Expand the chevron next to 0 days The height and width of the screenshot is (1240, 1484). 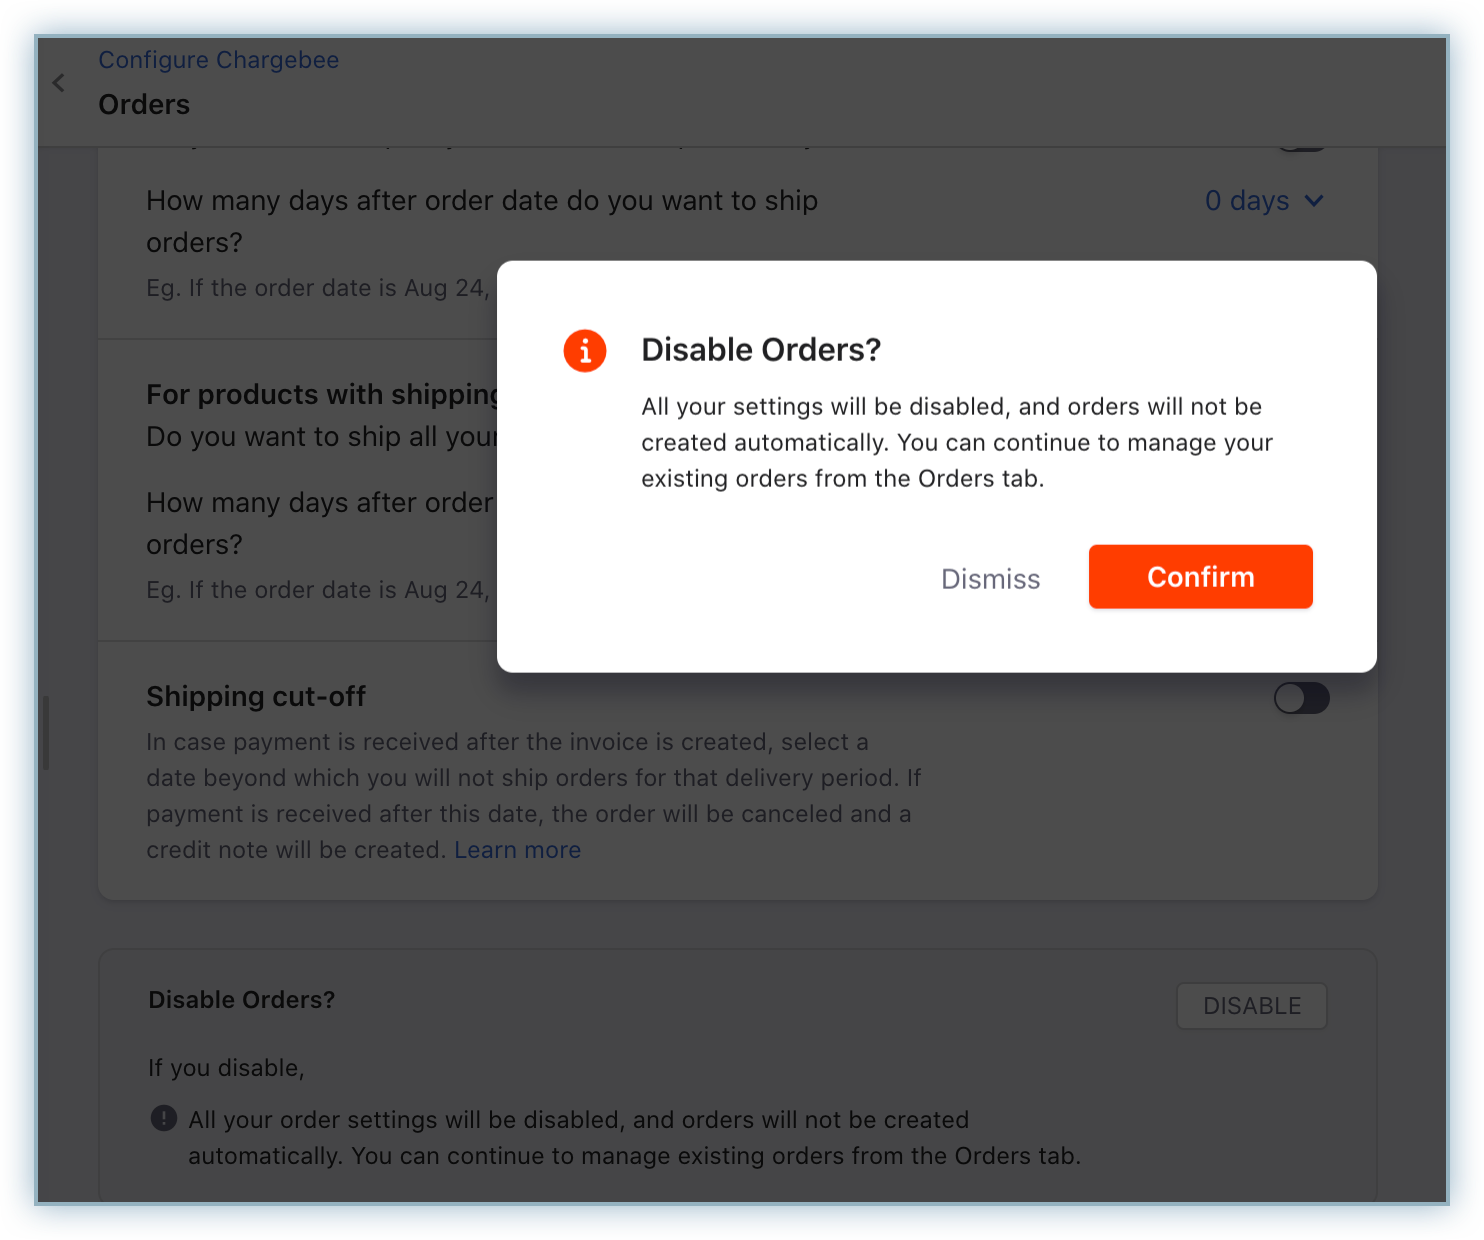[1314, 201]
